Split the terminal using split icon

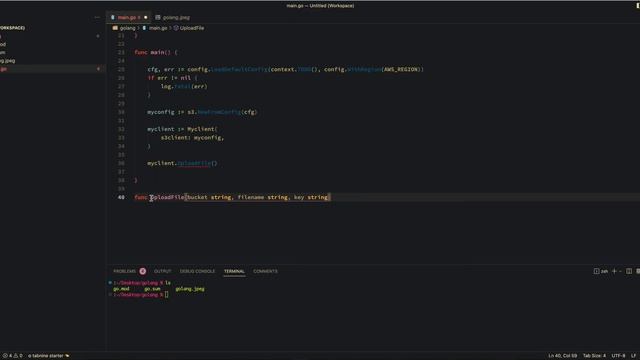pyautogui.click(x=629, y=271)
